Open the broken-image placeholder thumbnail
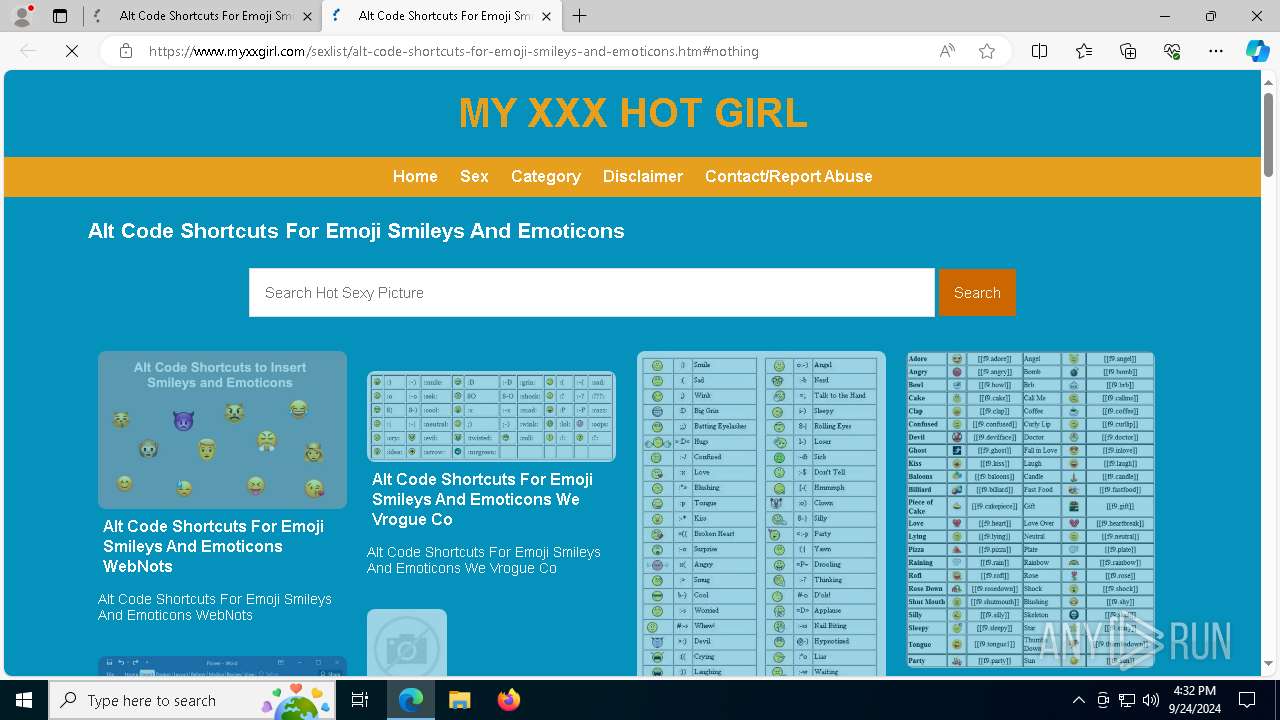Image resolution: width=1280 pixels, height=720 pixels. [x=407, y=643]
